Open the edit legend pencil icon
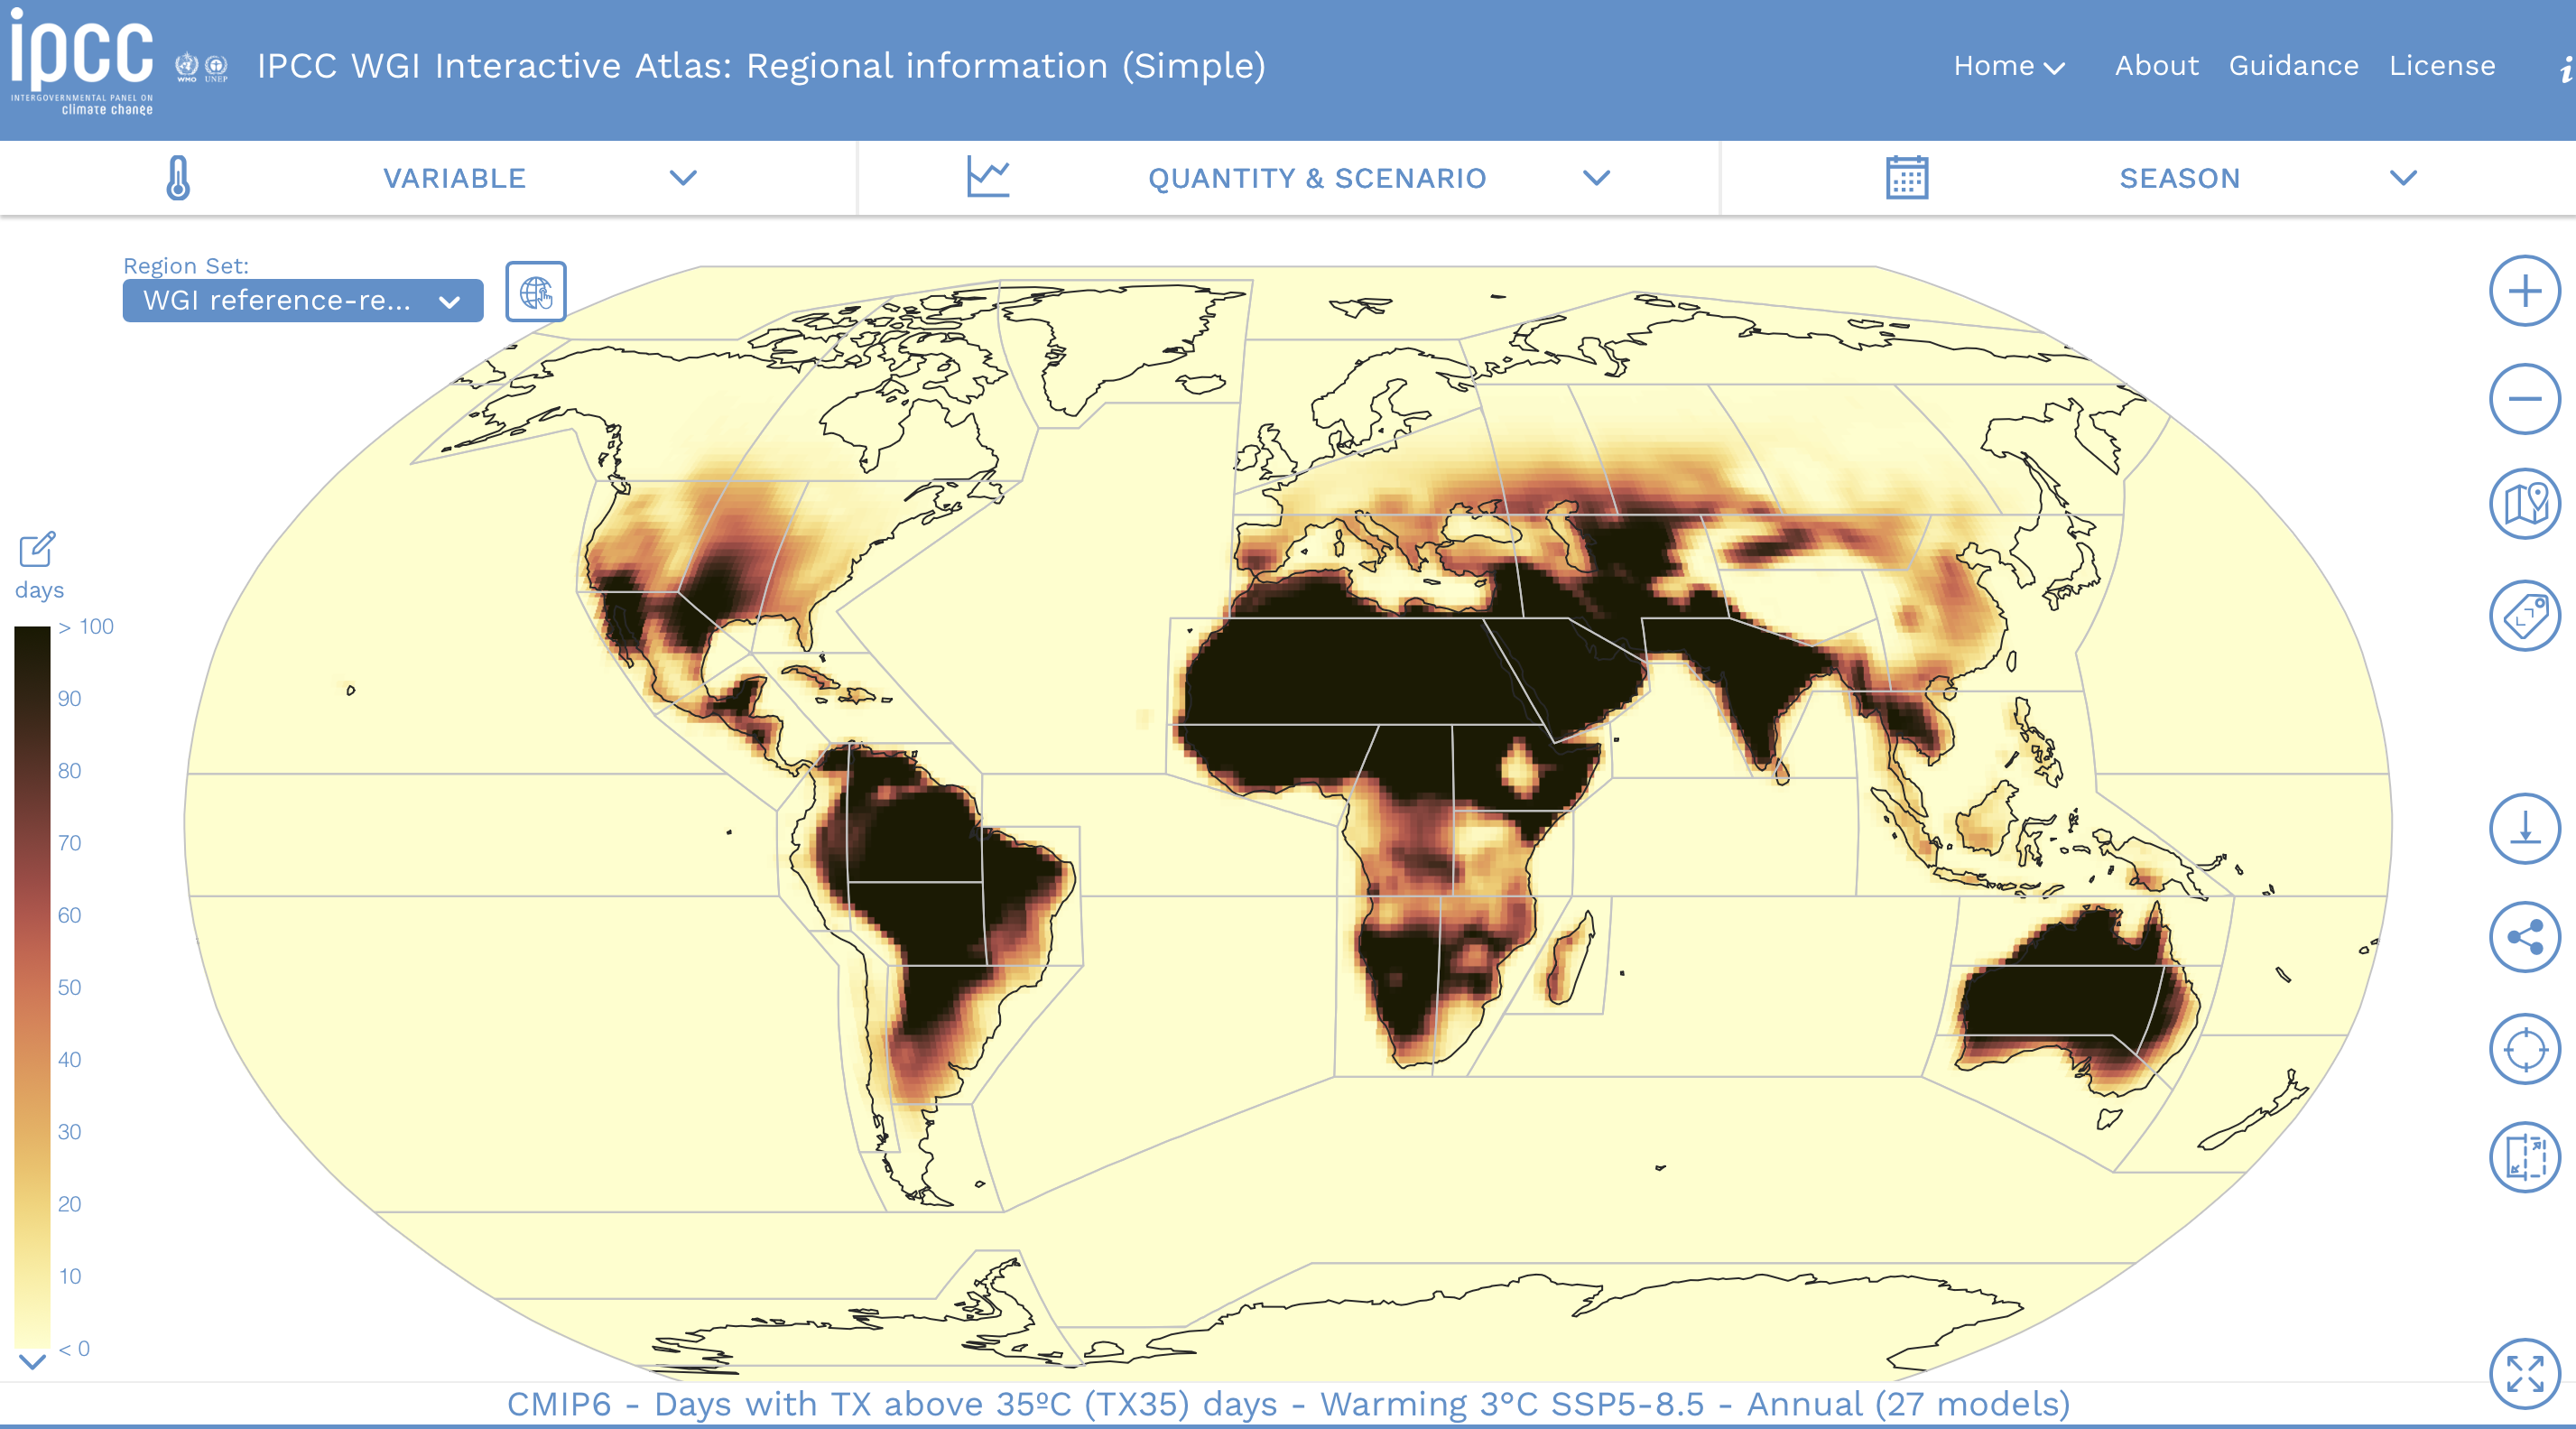Viewport: 2576px width, 1429px height. [37, 548]
